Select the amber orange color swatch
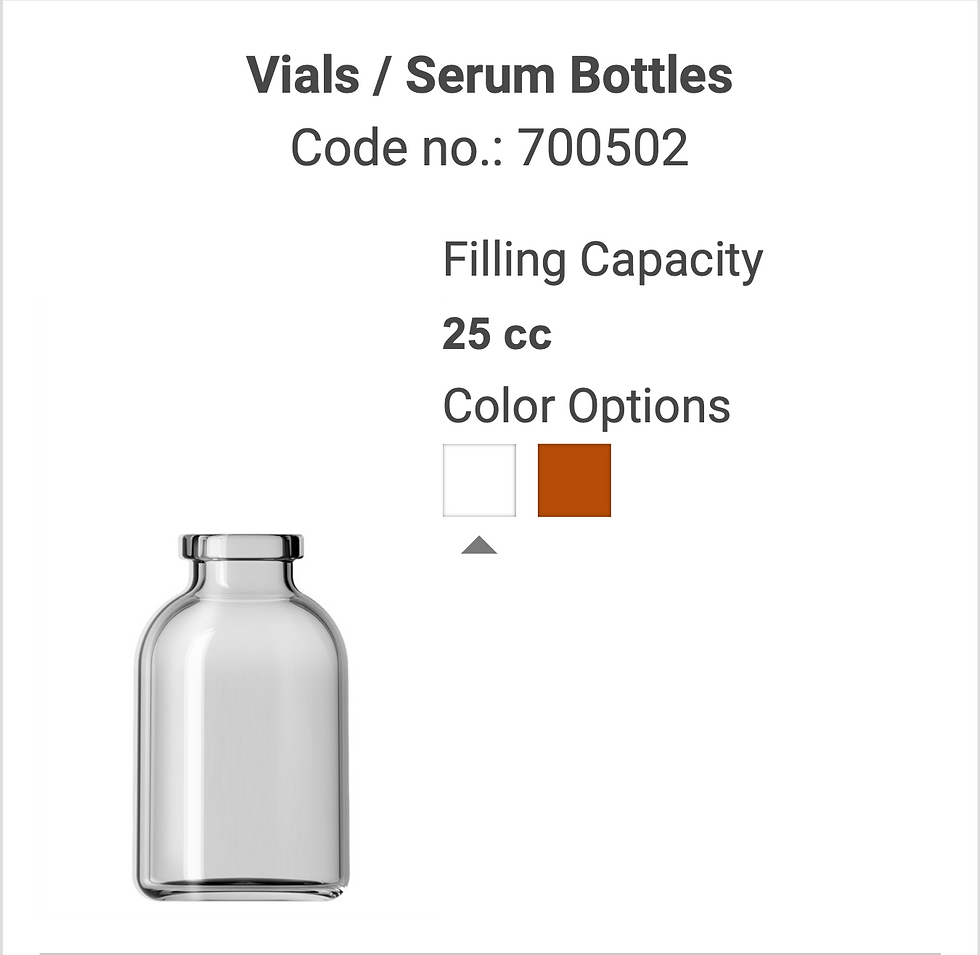This screenshot has width=980, height=955. pos(574,480)
